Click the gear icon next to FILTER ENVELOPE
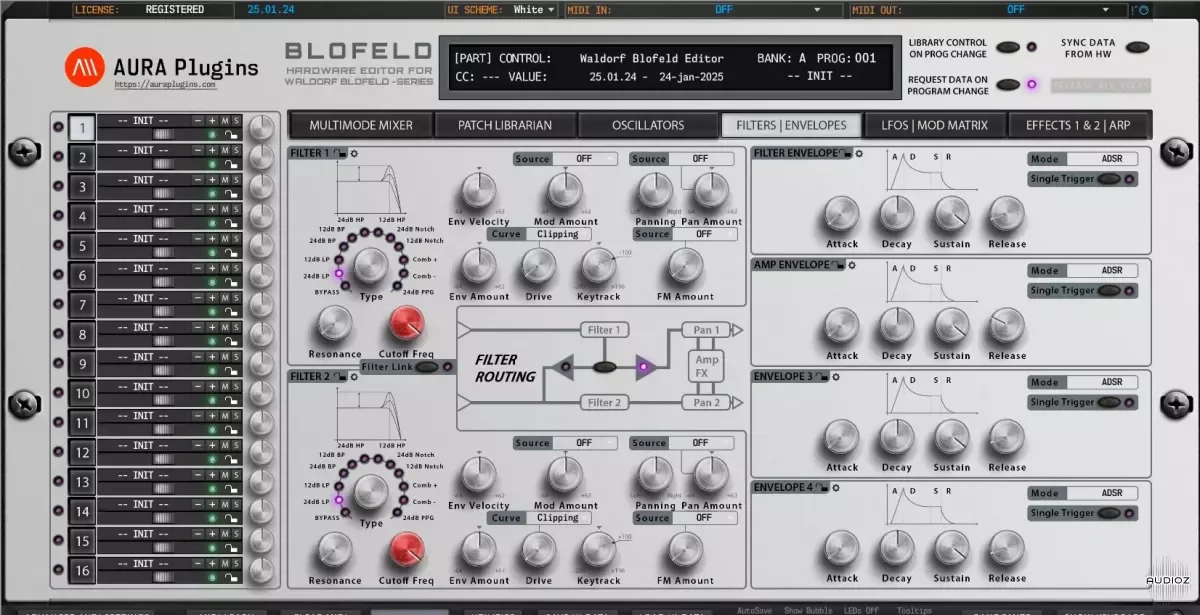This screenshot has height=615, width=1200. click(857, 153)
